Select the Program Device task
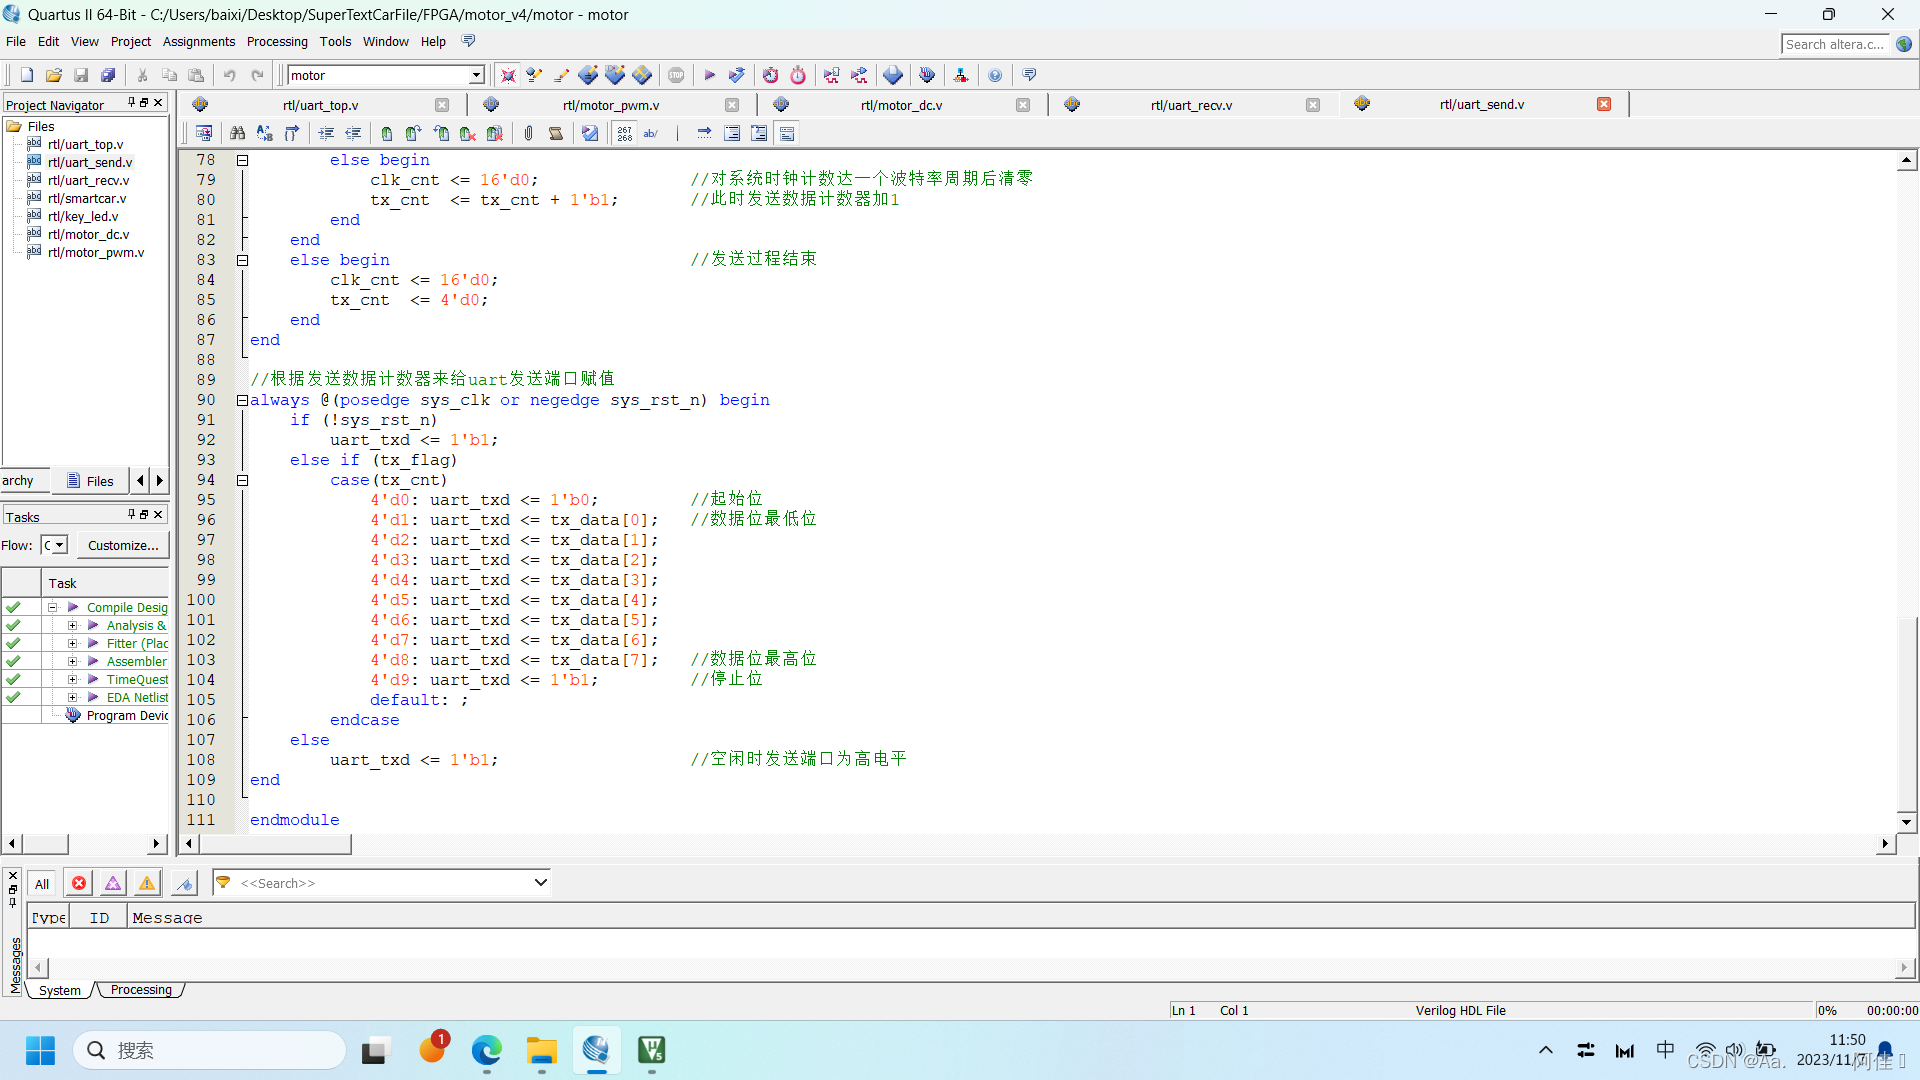This screenshot has height=1080, width=1920. click(x=127, y=715)
